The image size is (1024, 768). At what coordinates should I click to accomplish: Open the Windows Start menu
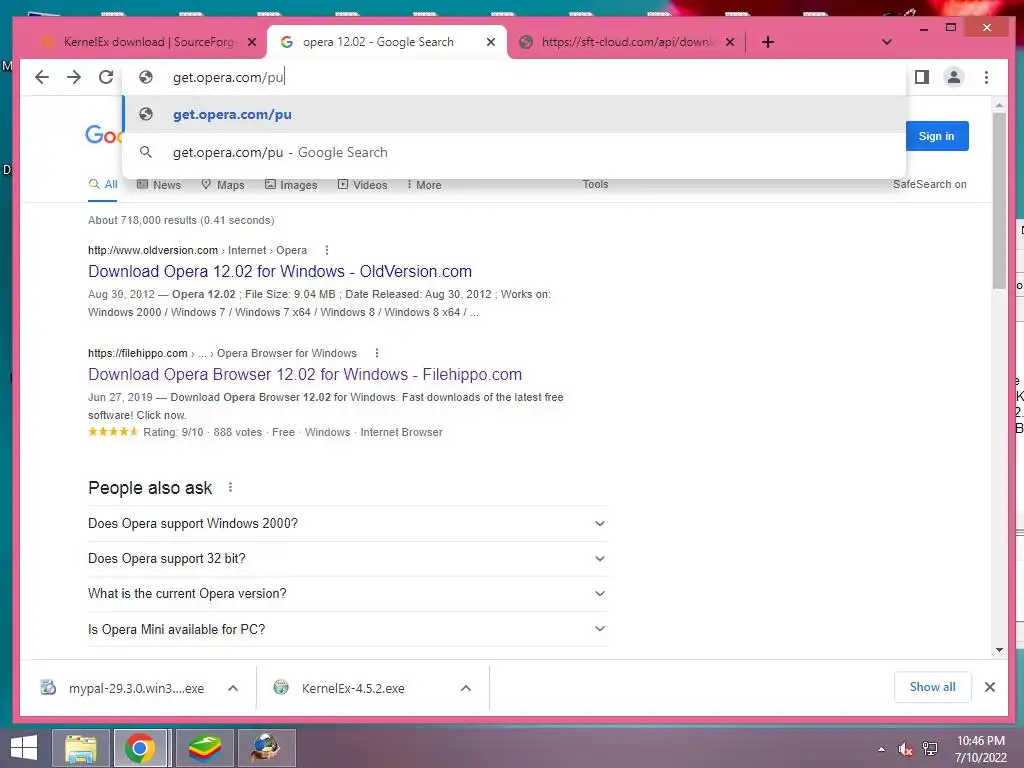pos(24,748)
